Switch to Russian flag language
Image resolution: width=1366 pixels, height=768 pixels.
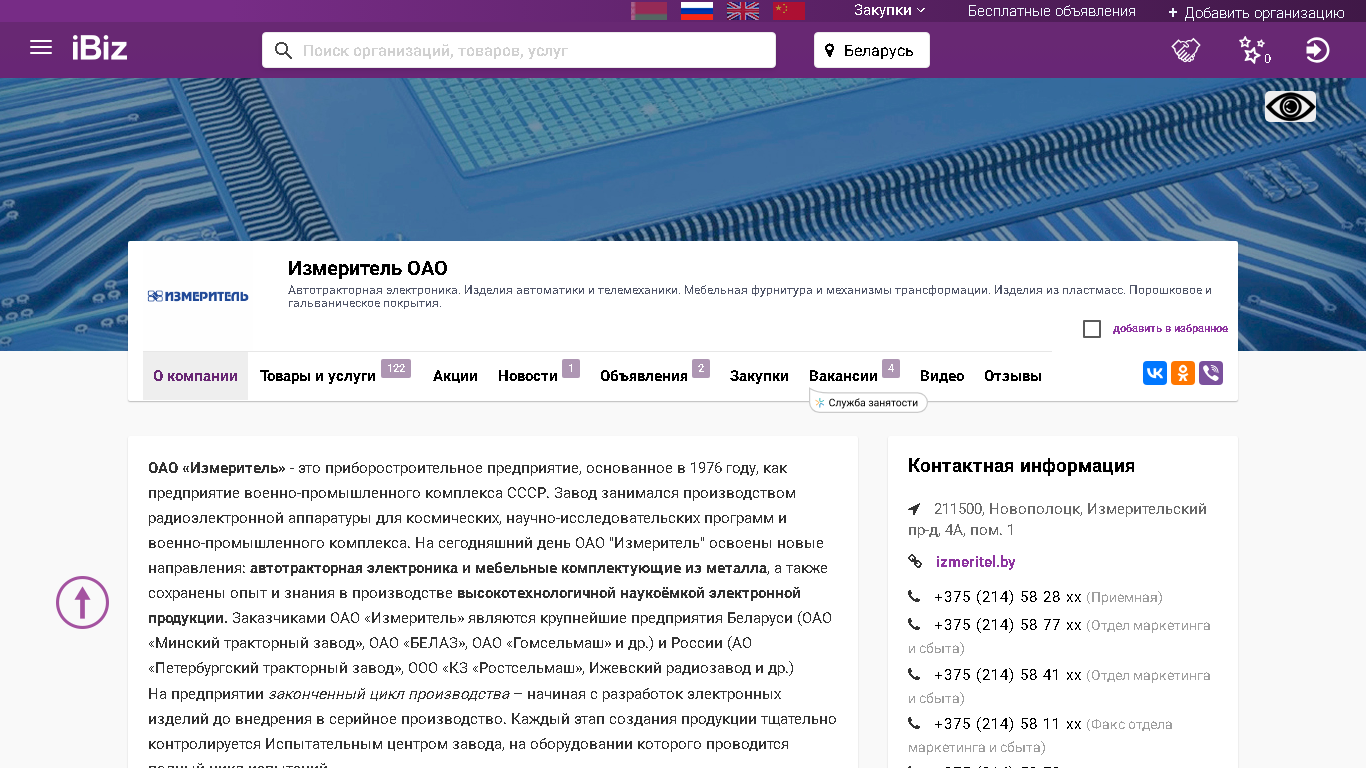[x=697, y=11]
